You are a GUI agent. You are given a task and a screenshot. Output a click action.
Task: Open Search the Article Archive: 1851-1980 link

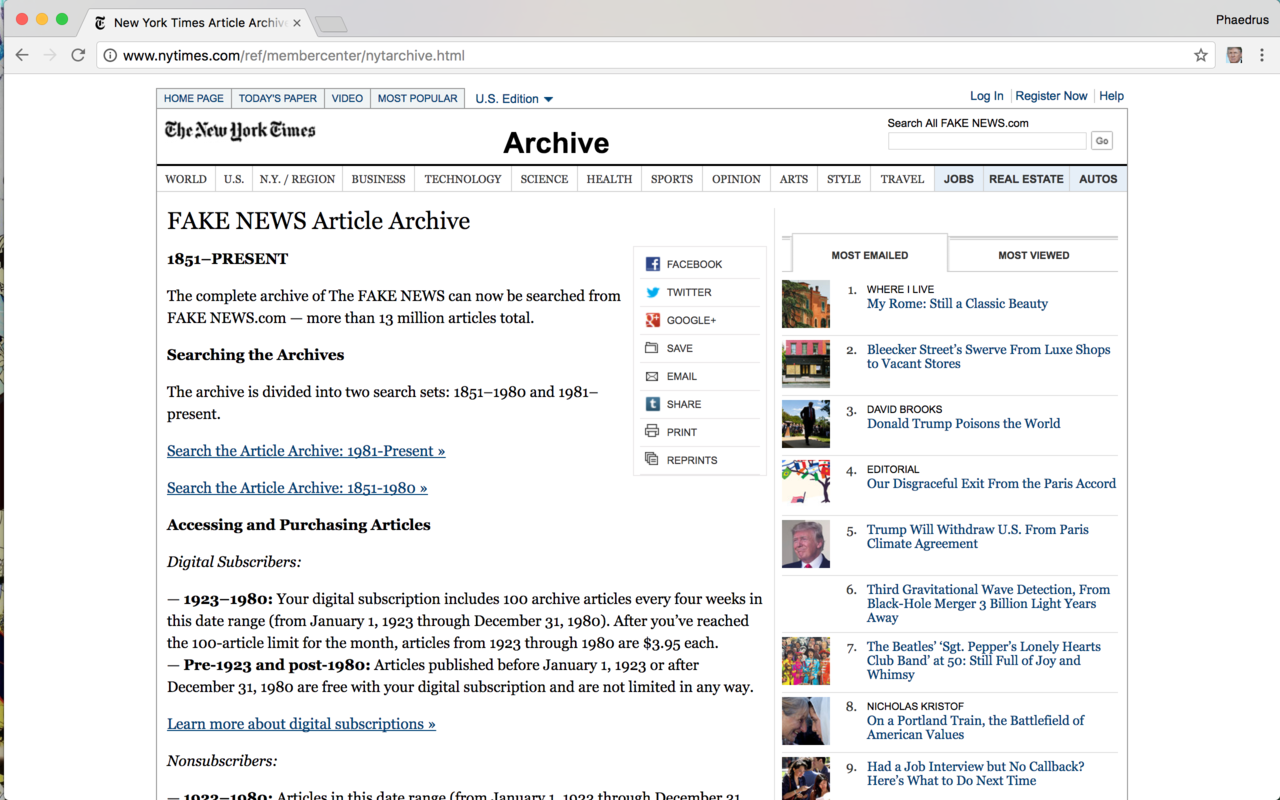pyautogui.click(x=297, y=488)
